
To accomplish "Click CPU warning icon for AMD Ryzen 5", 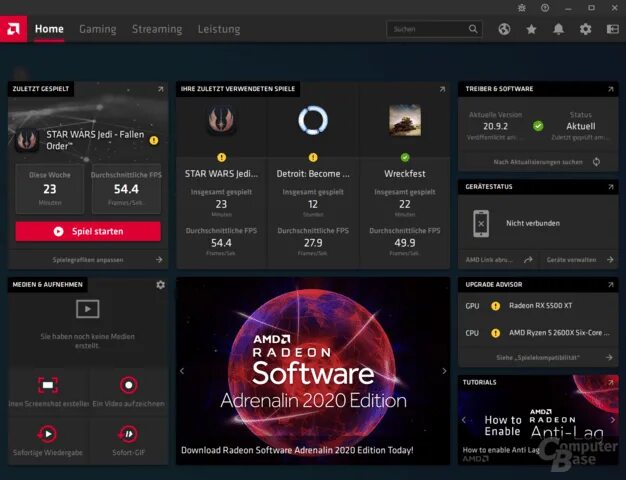I will (495, 333).
